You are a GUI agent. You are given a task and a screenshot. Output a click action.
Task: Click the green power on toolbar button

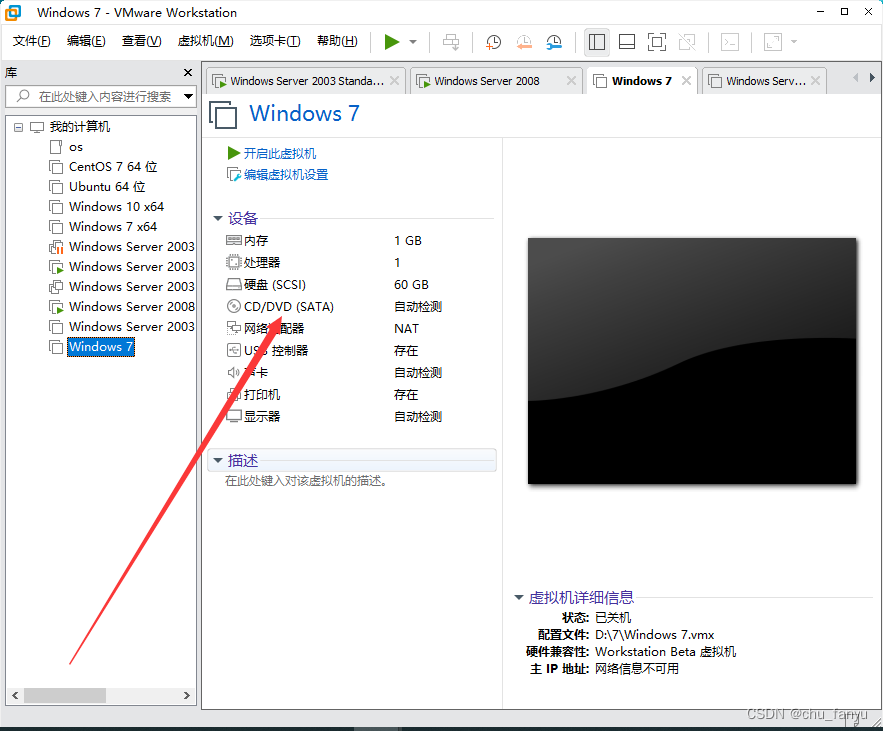click(x=391, y=42)
